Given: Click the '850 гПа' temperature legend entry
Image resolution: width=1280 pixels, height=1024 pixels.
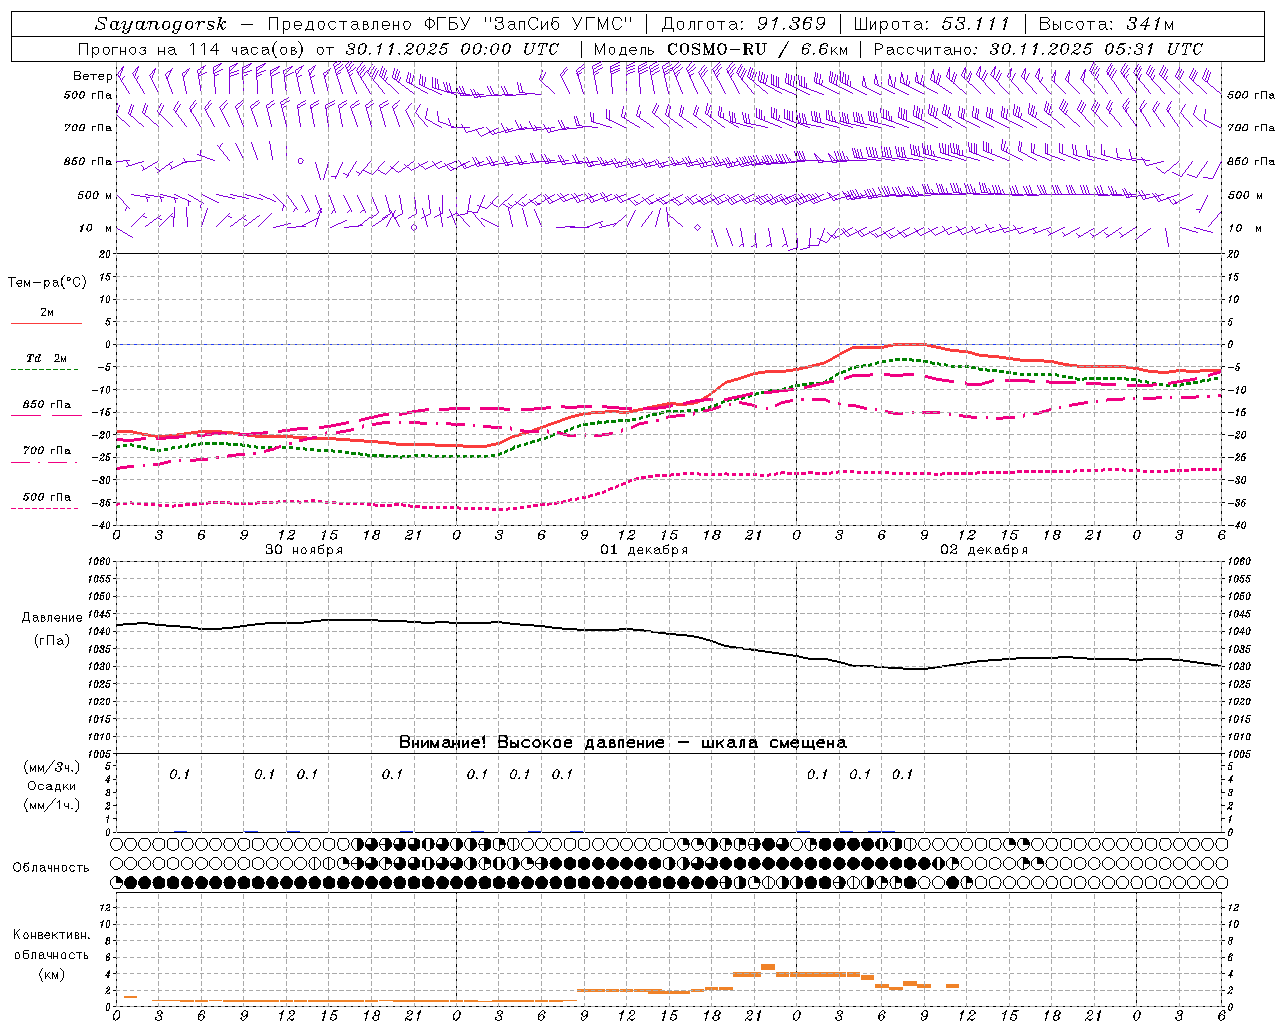Looking at the screenshot, I should (x=46, y=405).
